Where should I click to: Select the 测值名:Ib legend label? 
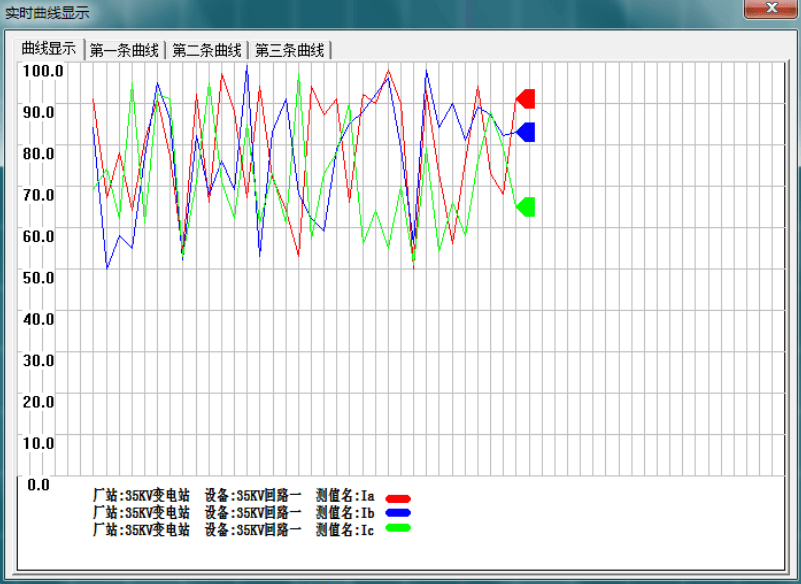click(x=345, y=513)
